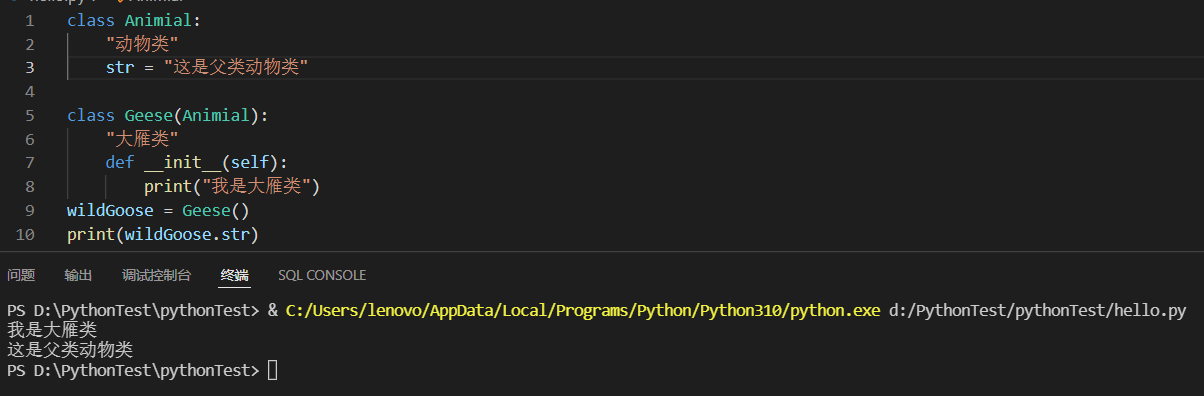Click the Geese class name definition

pyautogui.click(x=149, y=115)
